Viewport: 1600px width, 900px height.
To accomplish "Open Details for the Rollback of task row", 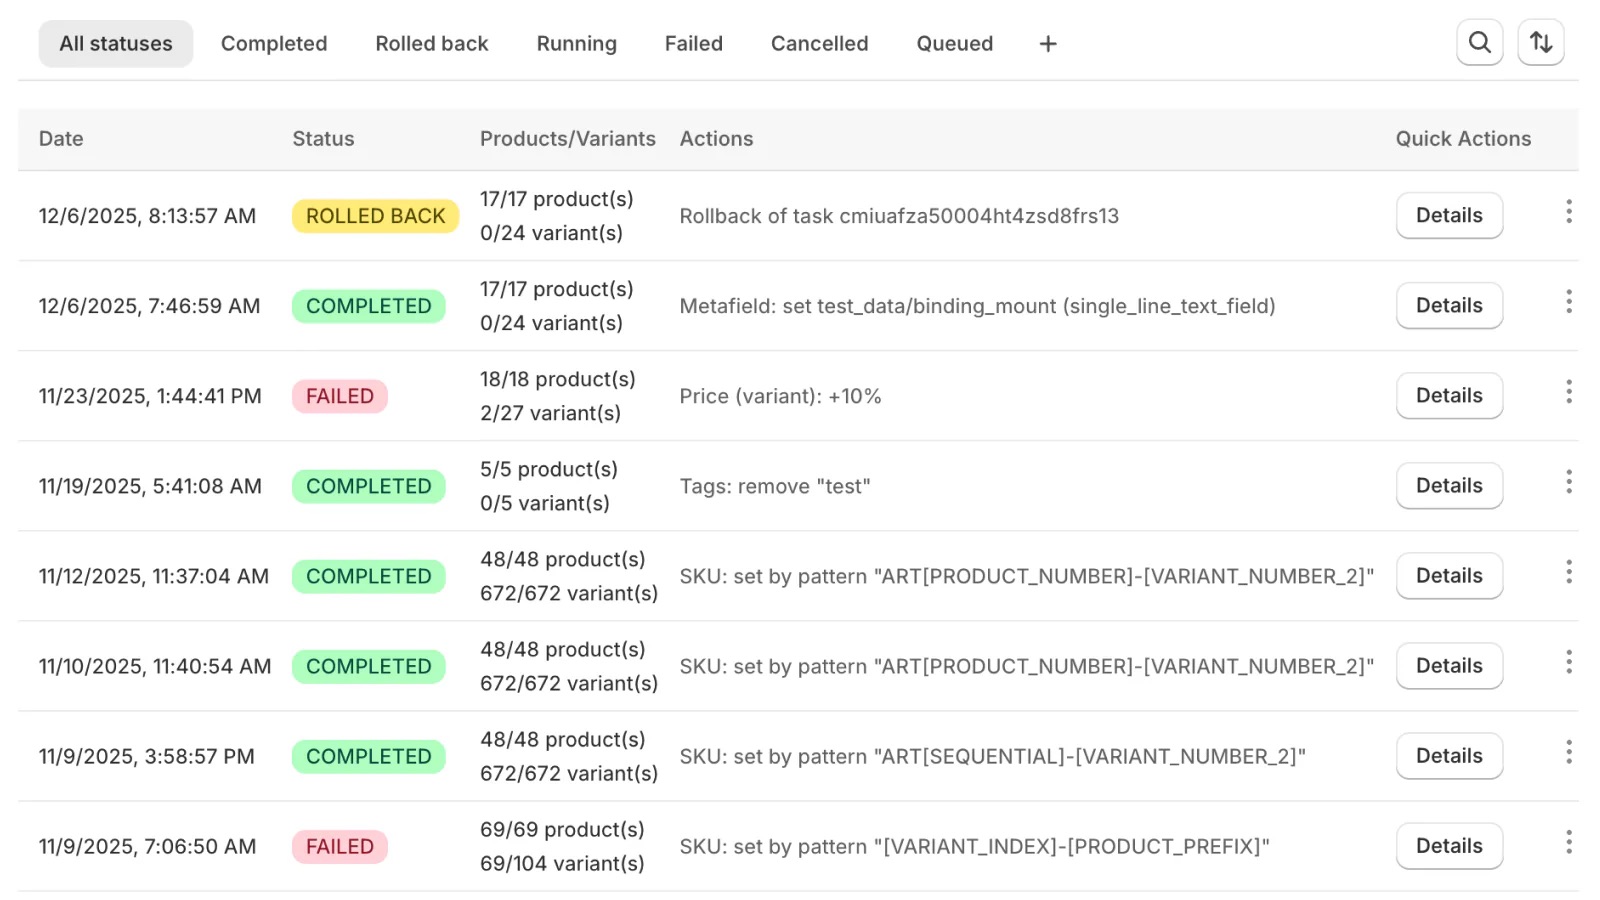I will click(1449, 216).
